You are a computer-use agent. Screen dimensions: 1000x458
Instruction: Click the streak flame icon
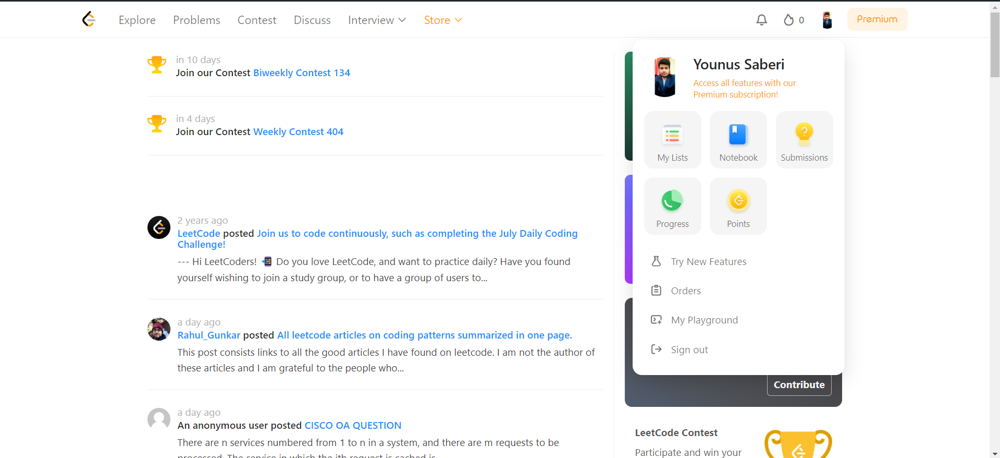789,20
